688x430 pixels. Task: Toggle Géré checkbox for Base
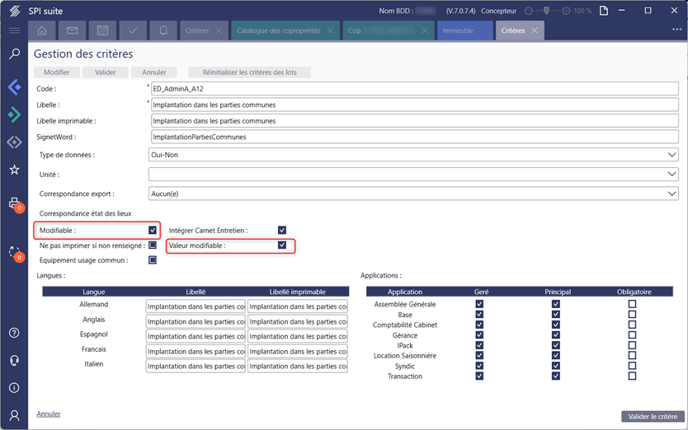click(479, 314)
